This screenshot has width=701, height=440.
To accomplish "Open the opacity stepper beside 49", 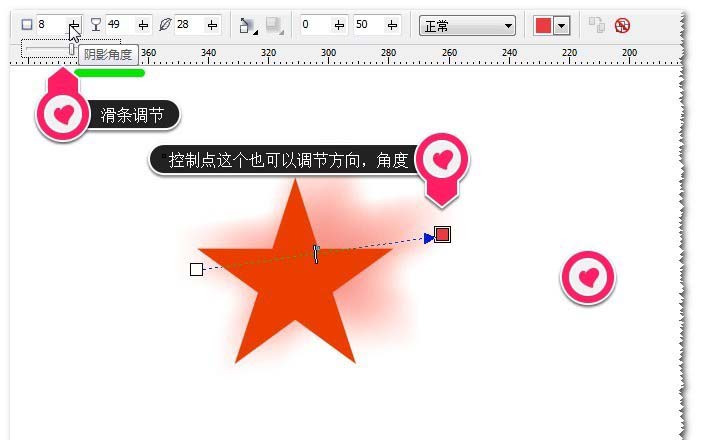I will pyautogui.click(x=143, y=25).
